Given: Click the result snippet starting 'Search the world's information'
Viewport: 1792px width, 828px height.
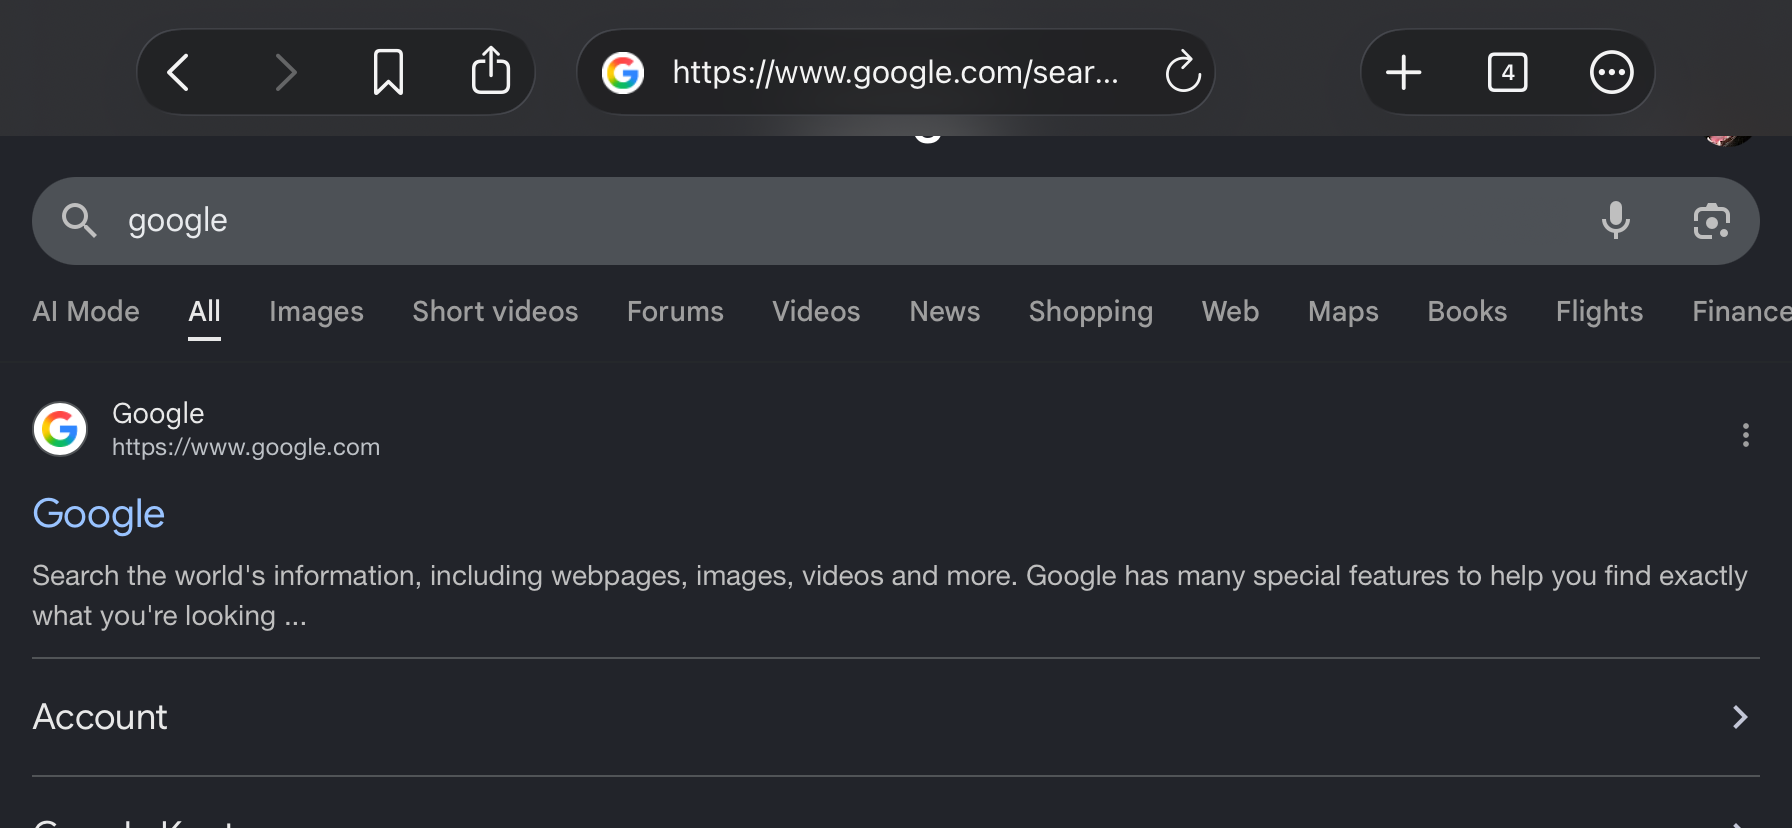Looking at the screenshot, I should click(x=890, y=595).
